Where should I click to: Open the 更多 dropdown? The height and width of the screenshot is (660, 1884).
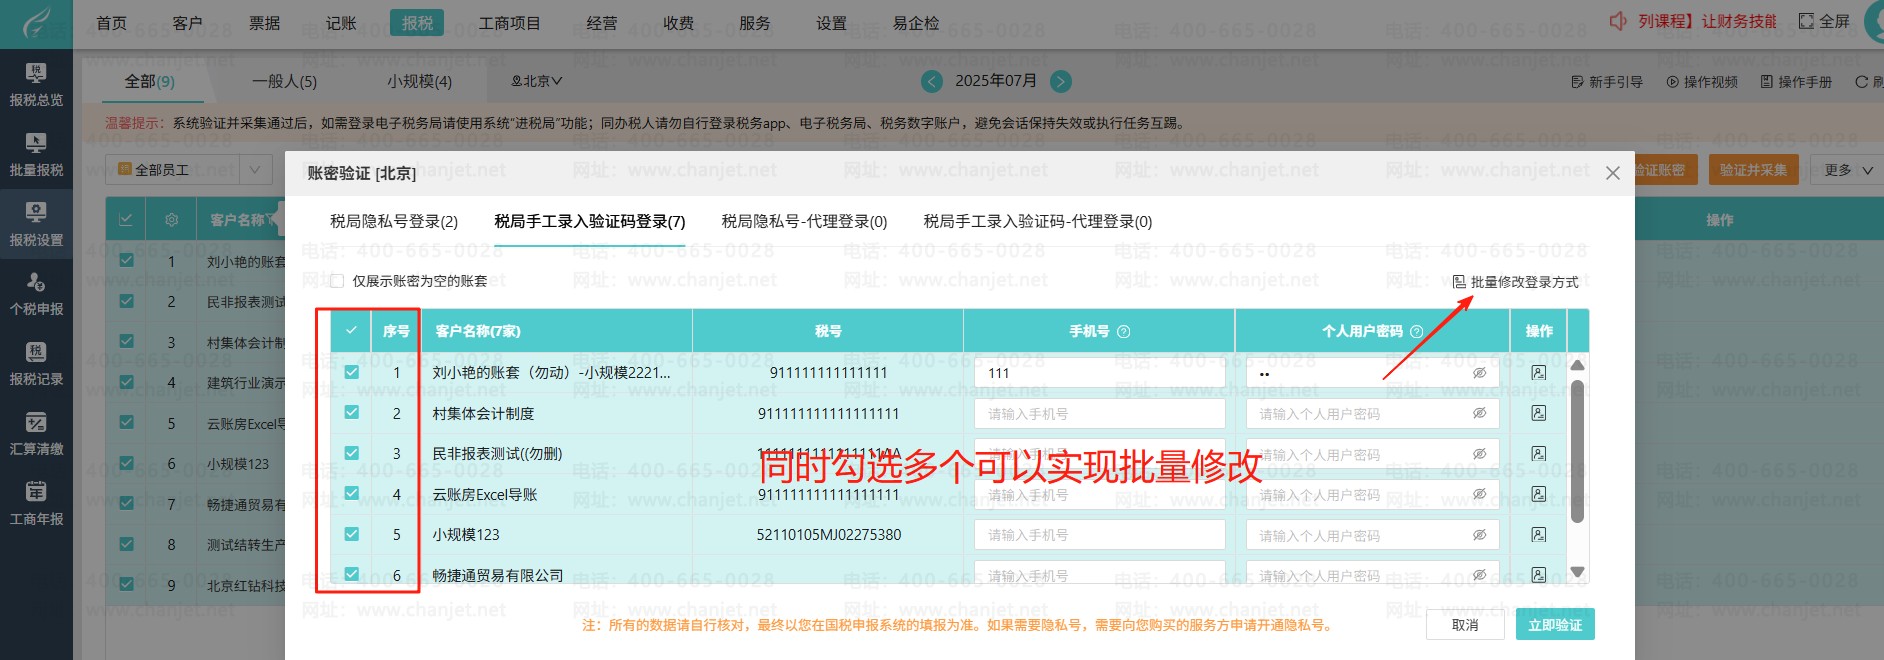pyautogui.click(x=1848, y=170)
